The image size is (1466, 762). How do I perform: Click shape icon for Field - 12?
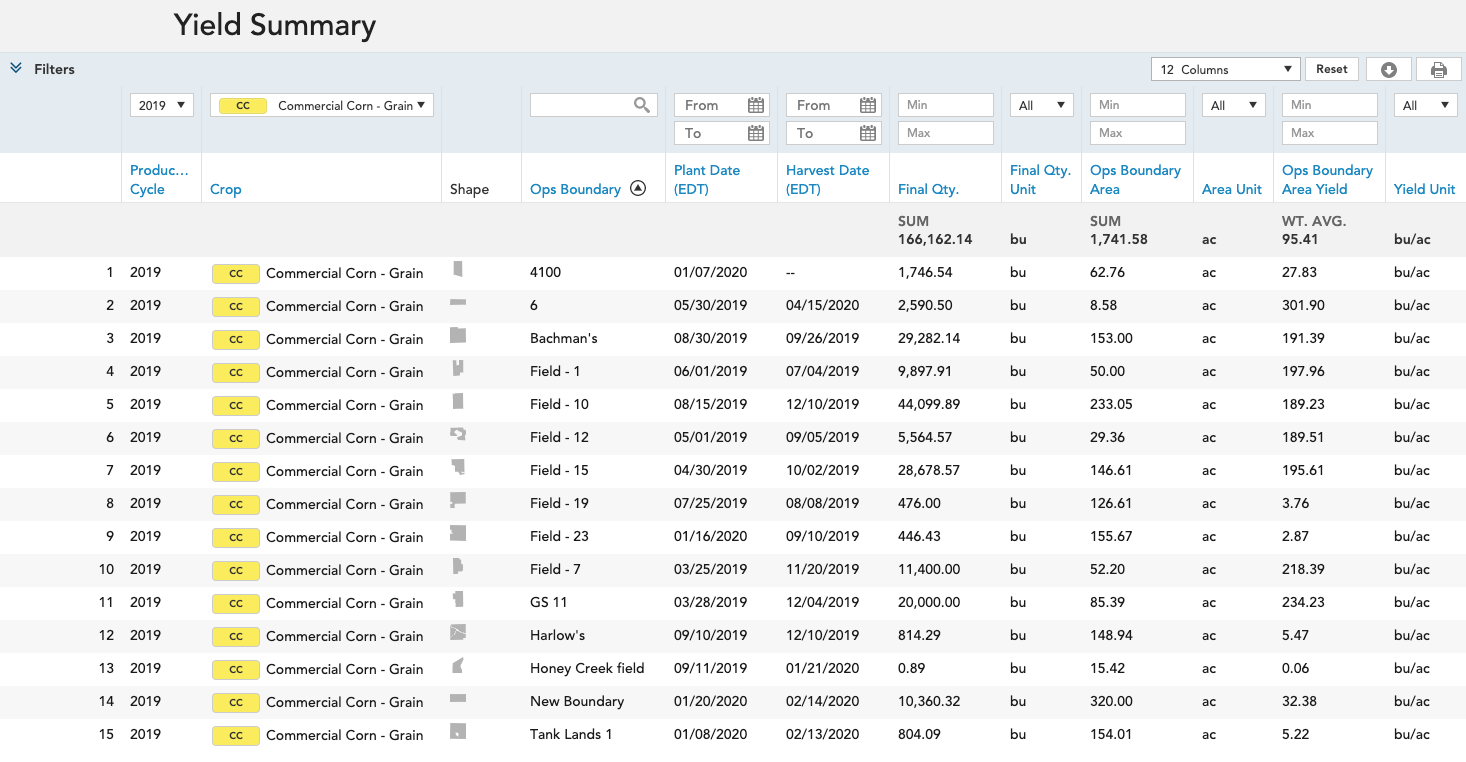pos(458,434)
